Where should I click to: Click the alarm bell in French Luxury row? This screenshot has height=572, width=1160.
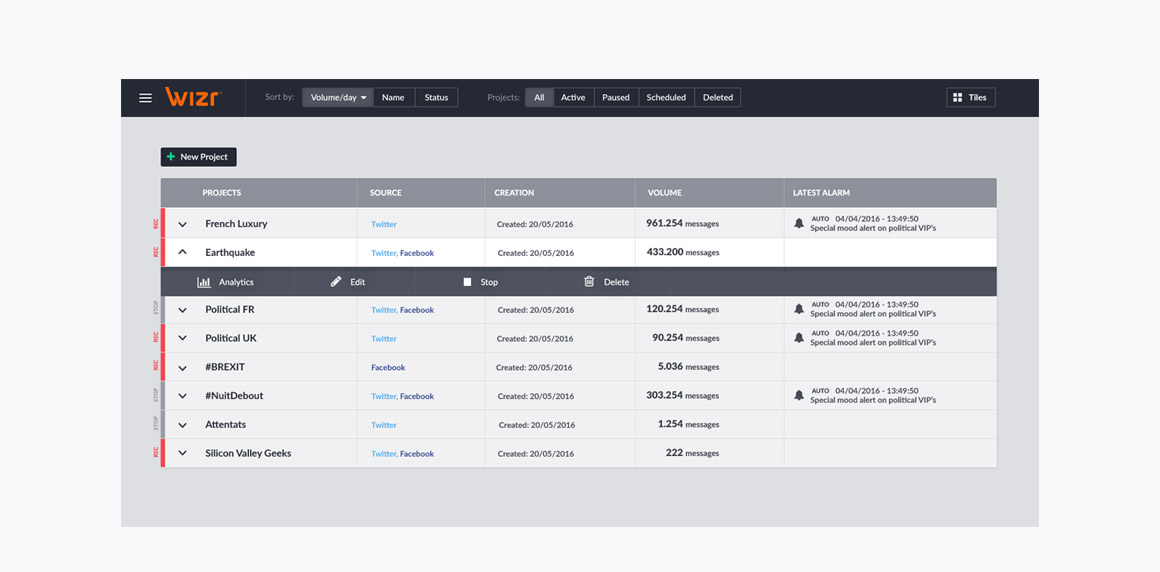pos(799,223)
